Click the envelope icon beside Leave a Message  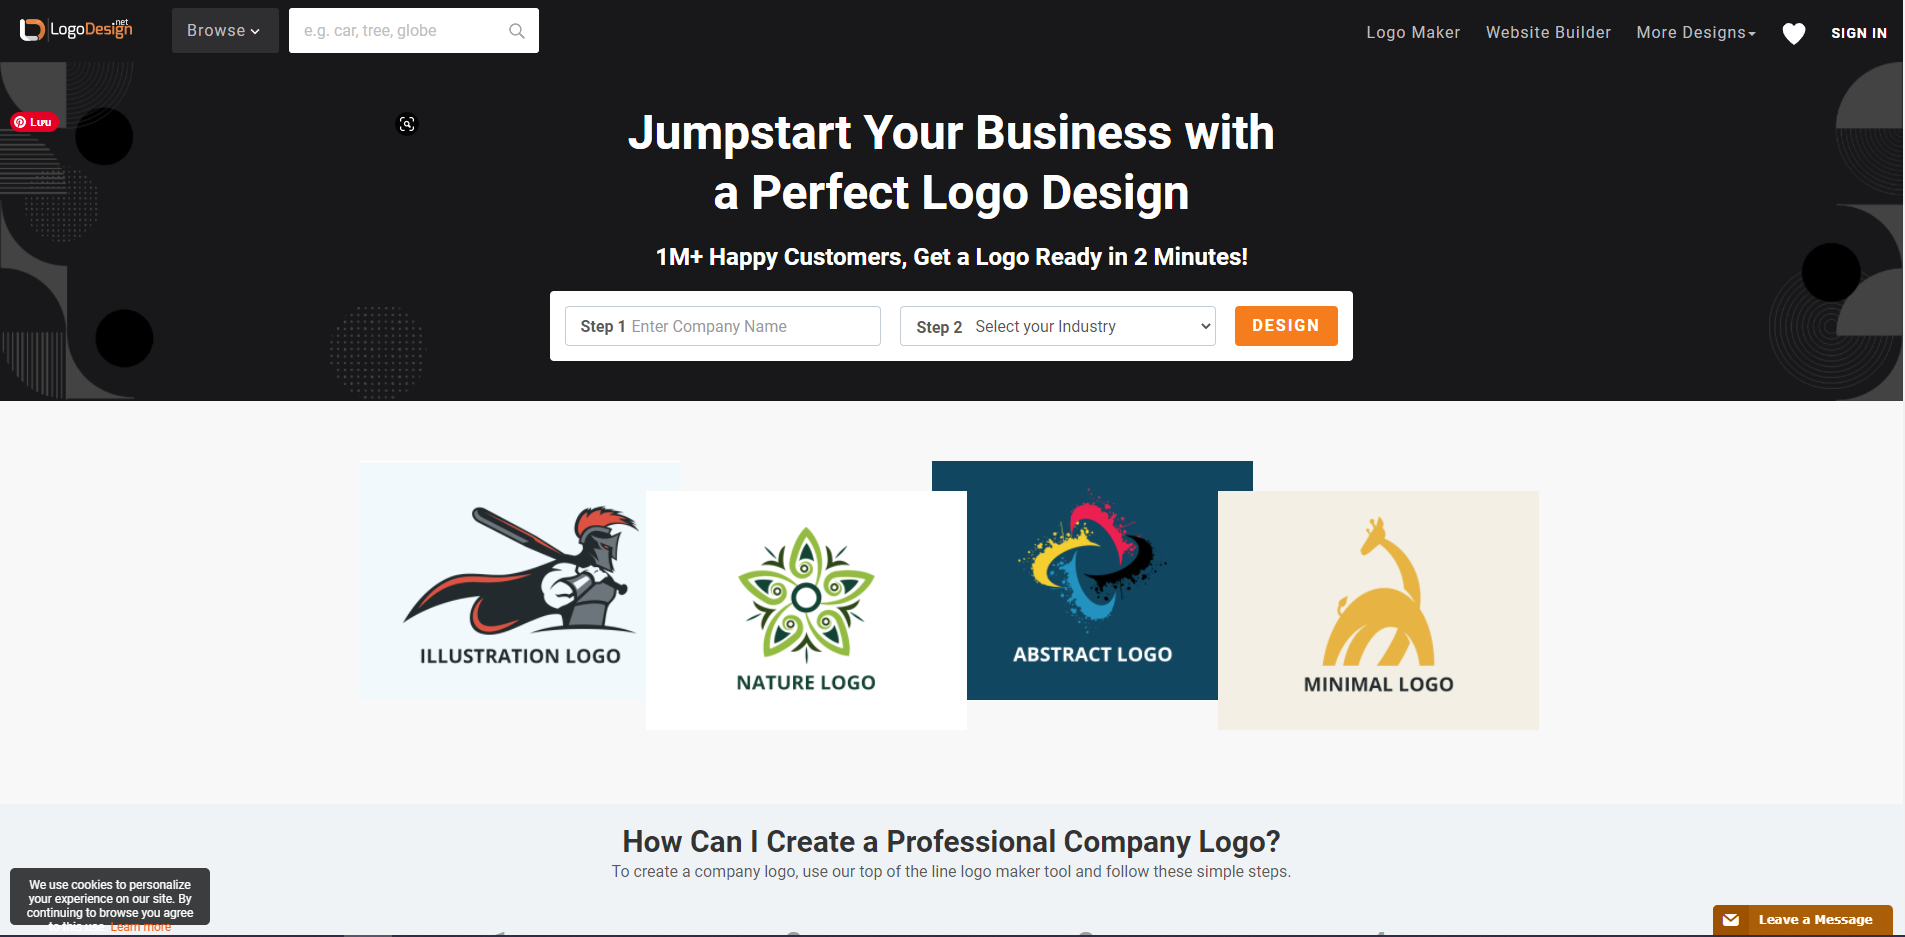coord(1731,920)
